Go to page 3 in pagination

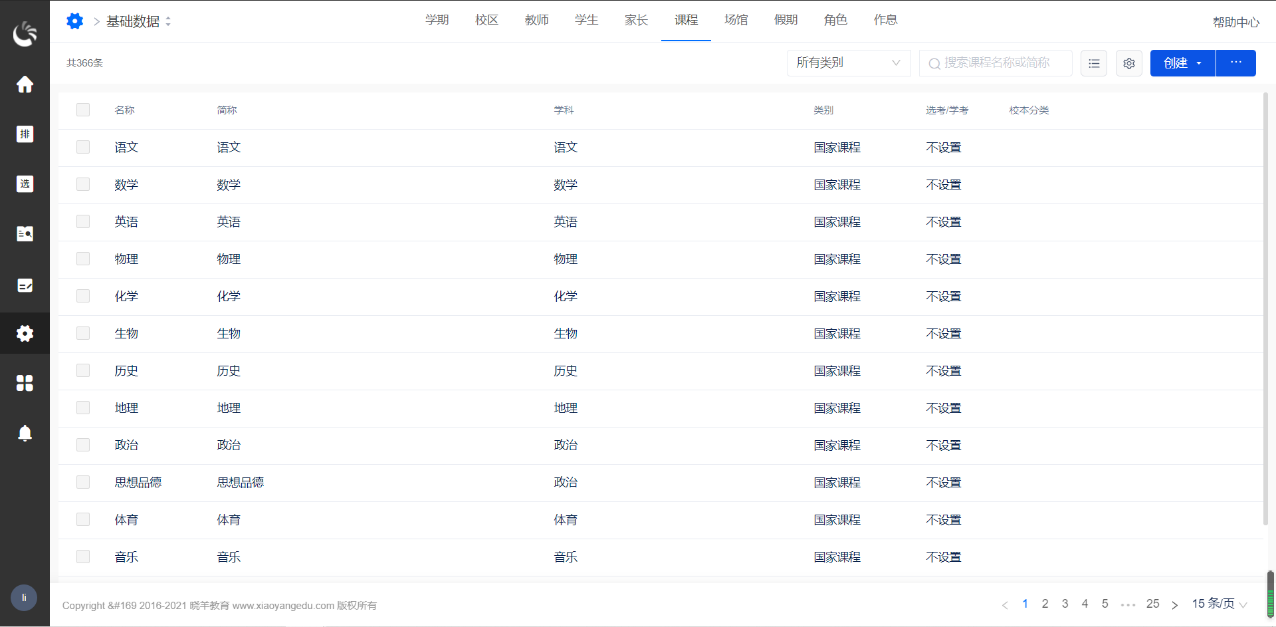pyautogui.click(x=1064, y=603)
